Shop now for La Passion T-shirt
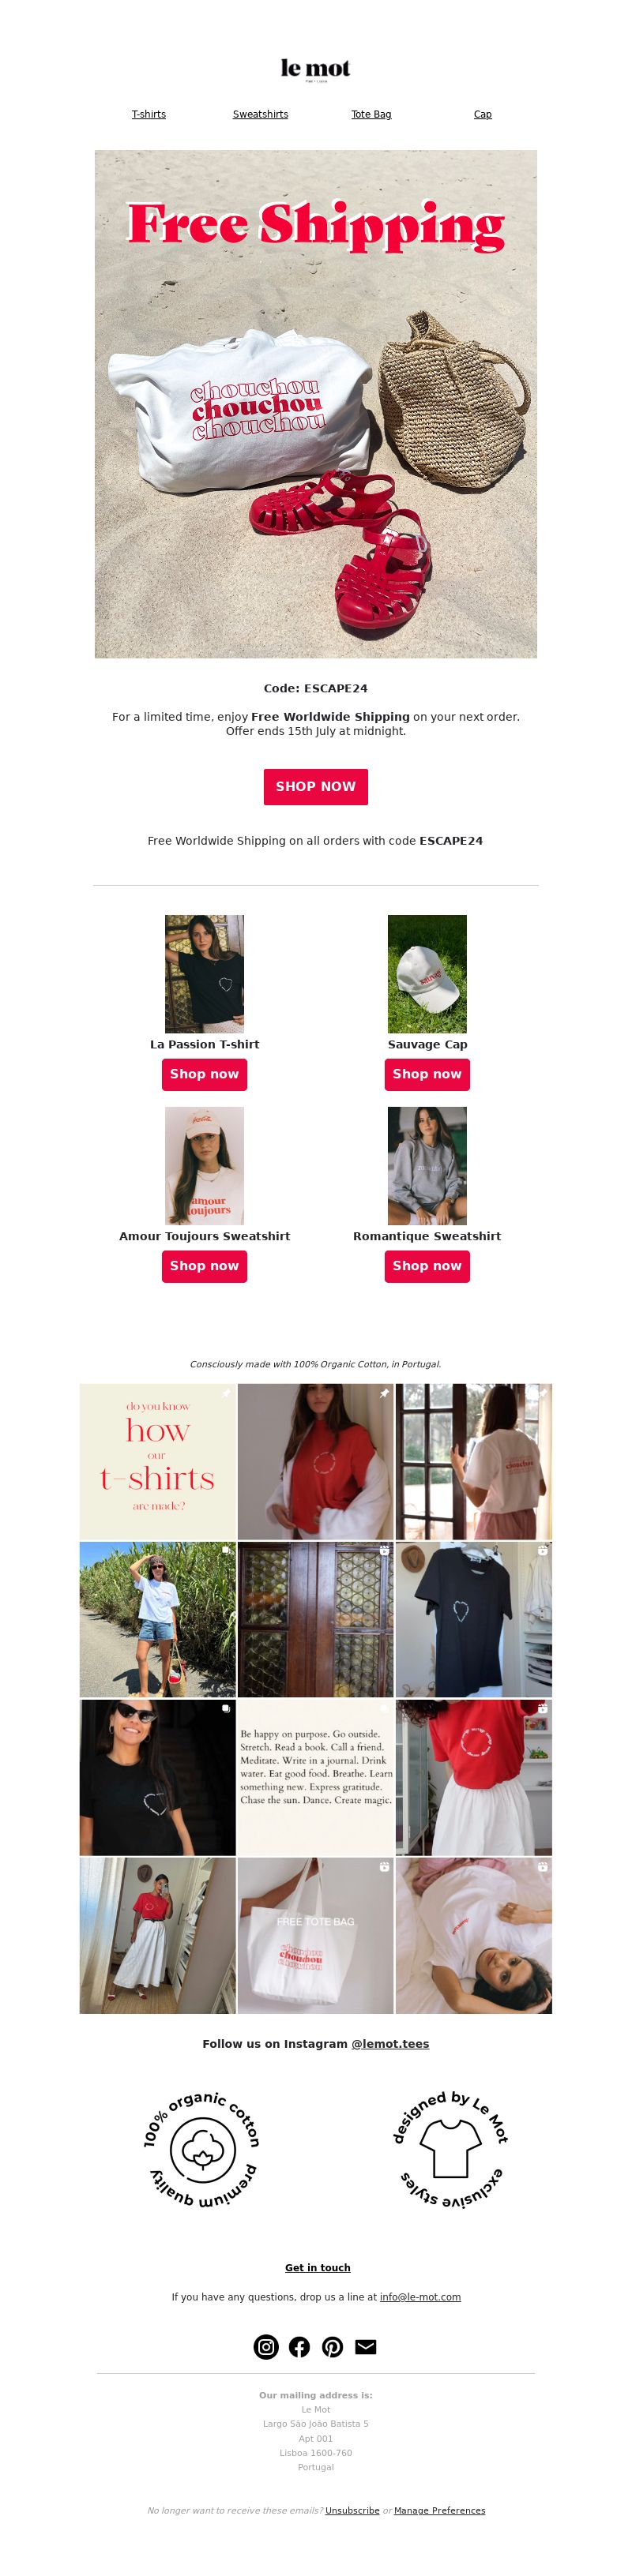632x2576 pixels. [x=204, y=1074]
